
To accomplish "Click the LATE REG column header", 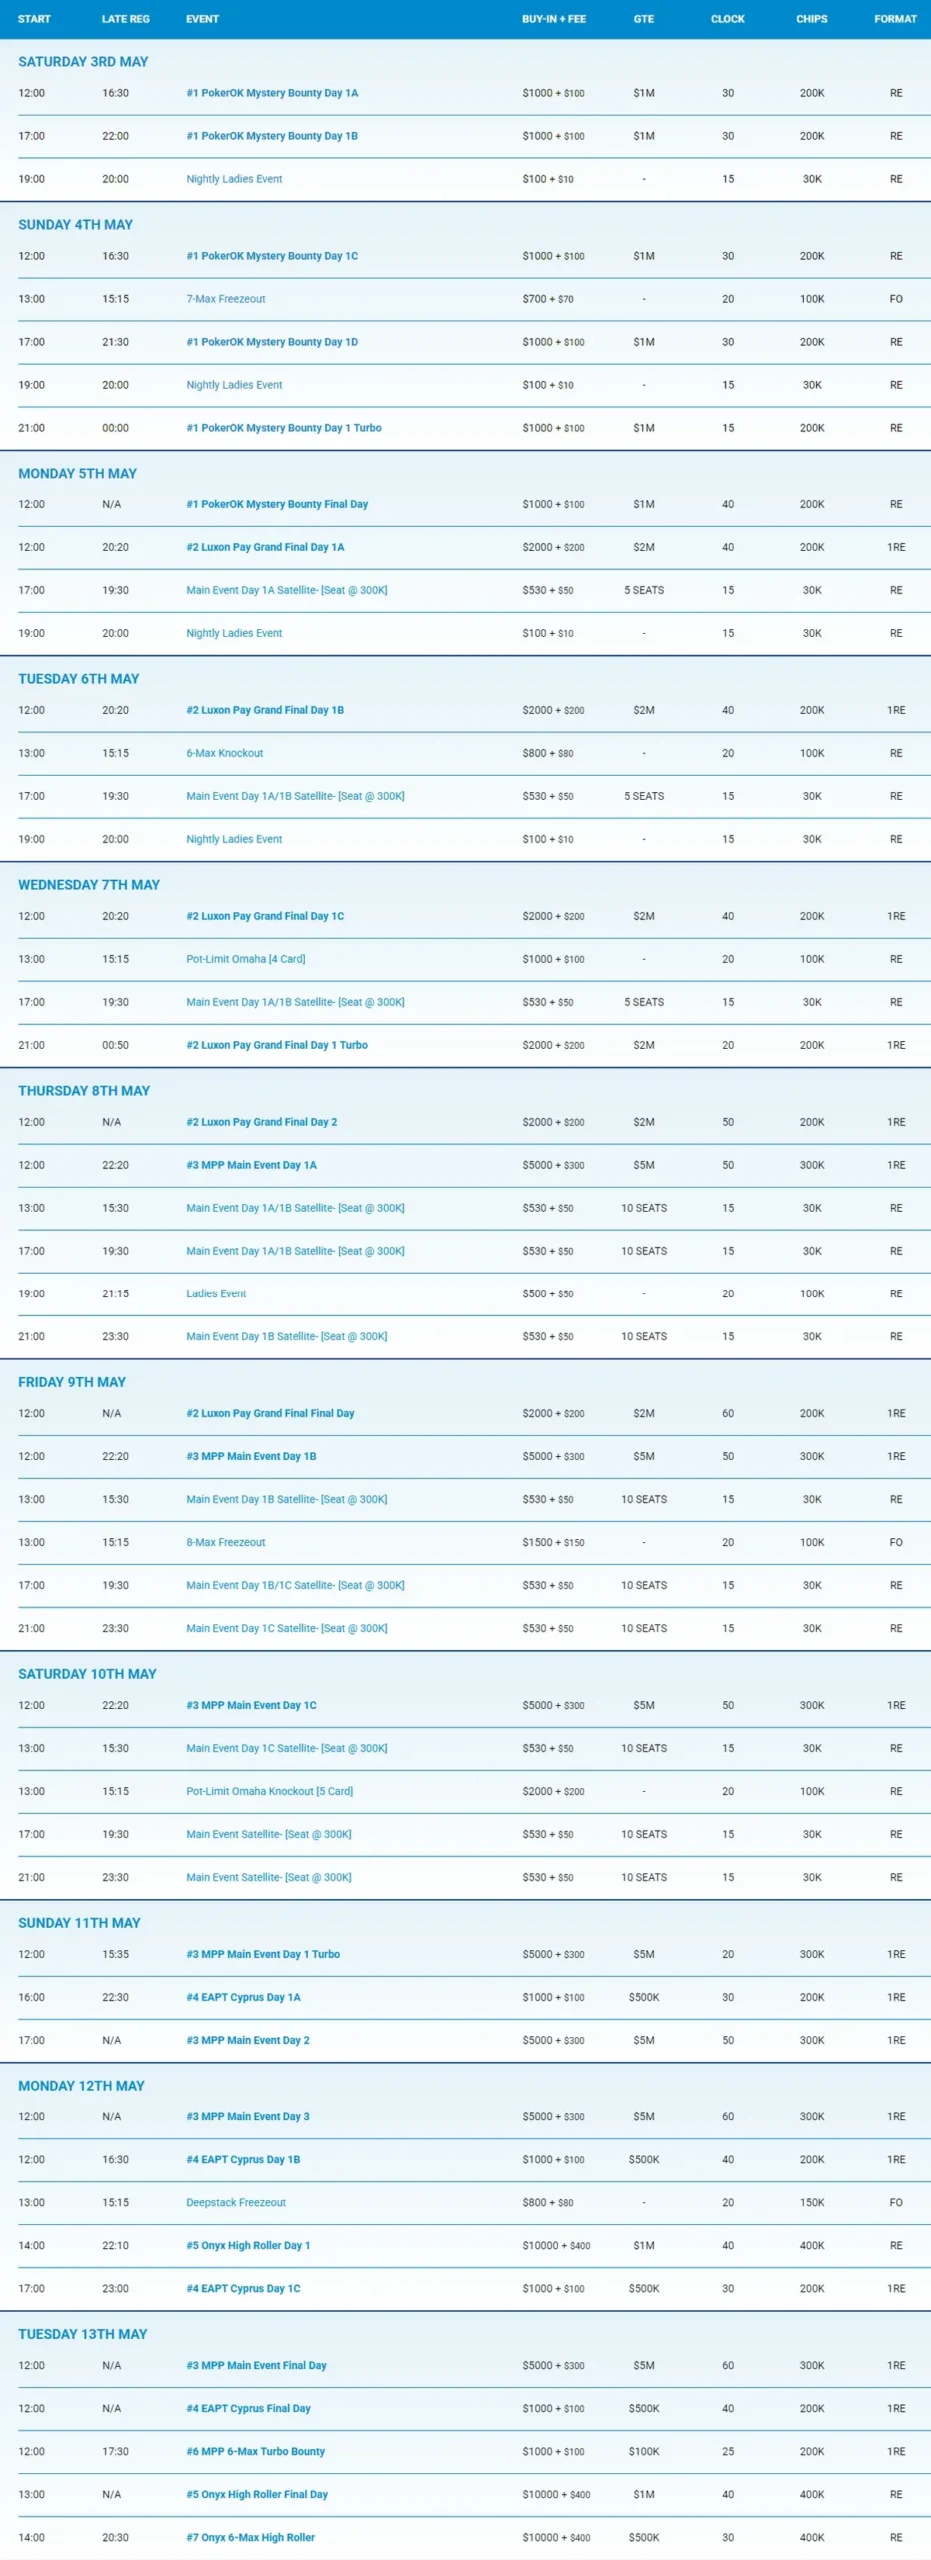I will tap(125, 19).
